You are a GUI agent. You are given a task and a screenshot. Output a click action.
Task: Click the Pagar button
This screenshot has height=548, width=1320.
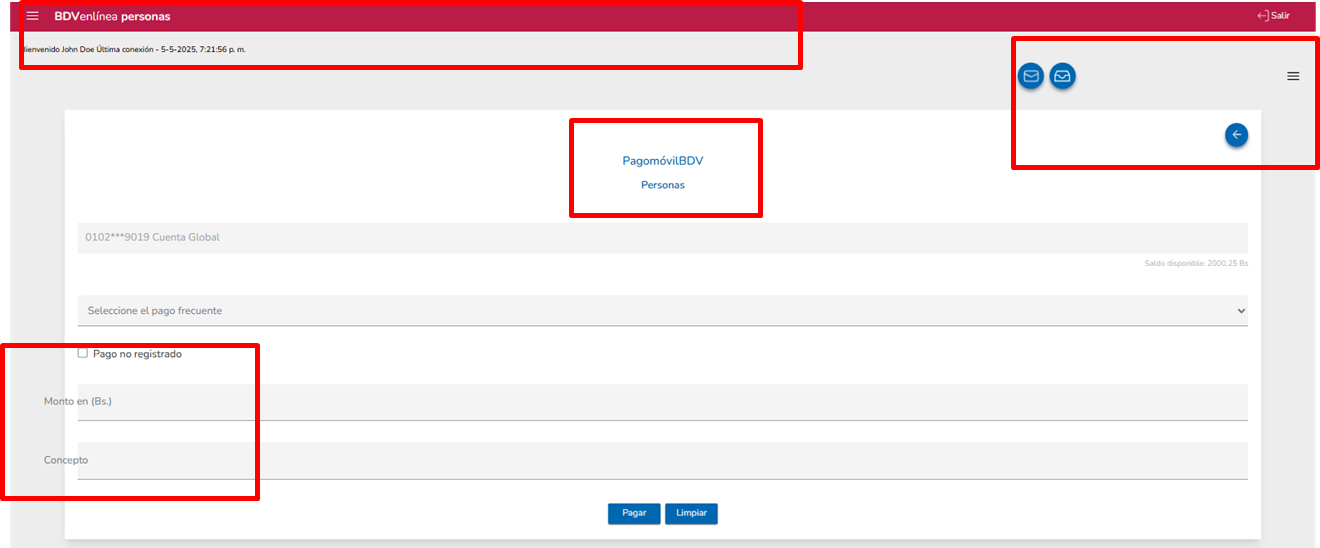click(634, 513)
